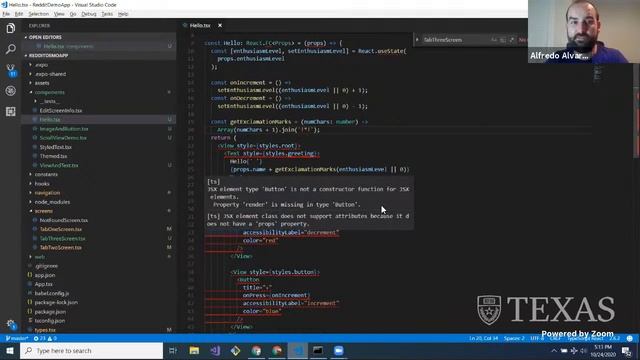Collapse the REDDITDEMOAPP project section

click(98, 56)
